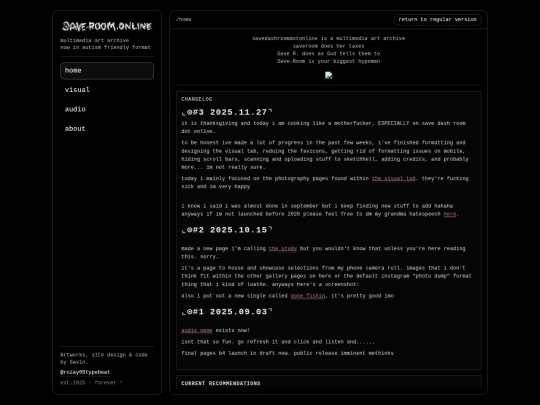Click the /home breadcrumb path
540x405 pixels.
click(x=184, y=20)
